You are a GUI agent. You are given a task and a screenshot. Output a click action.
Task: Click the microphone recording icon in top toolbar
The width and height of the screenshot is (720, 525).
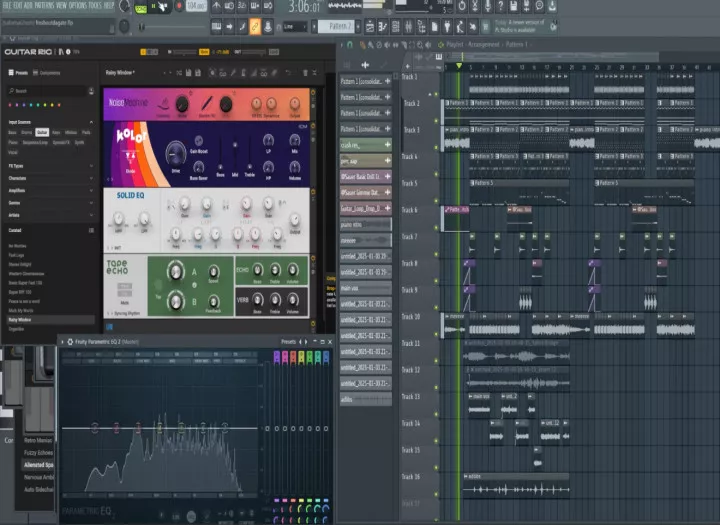(488, 6)
